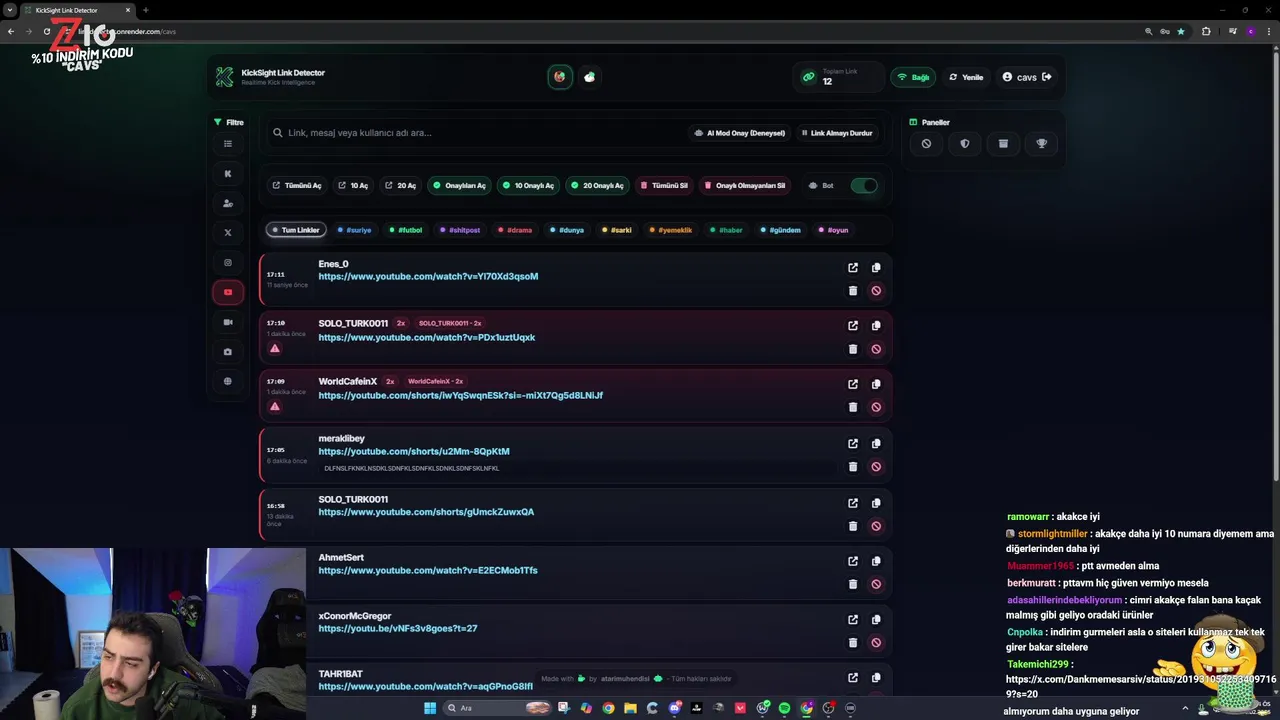This screenshot has width=1280, height=720.
Task: Select the user filter icon in sidebar
Action: pos(228,203)
